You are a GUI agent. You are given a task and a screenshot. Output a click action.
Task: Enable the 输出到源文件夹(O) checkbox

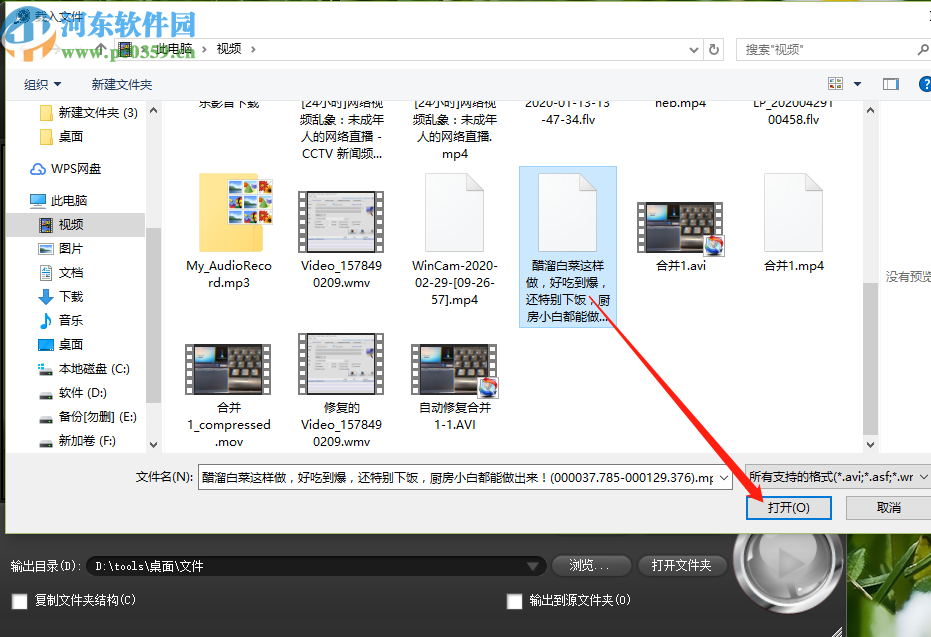click(514, 602)
